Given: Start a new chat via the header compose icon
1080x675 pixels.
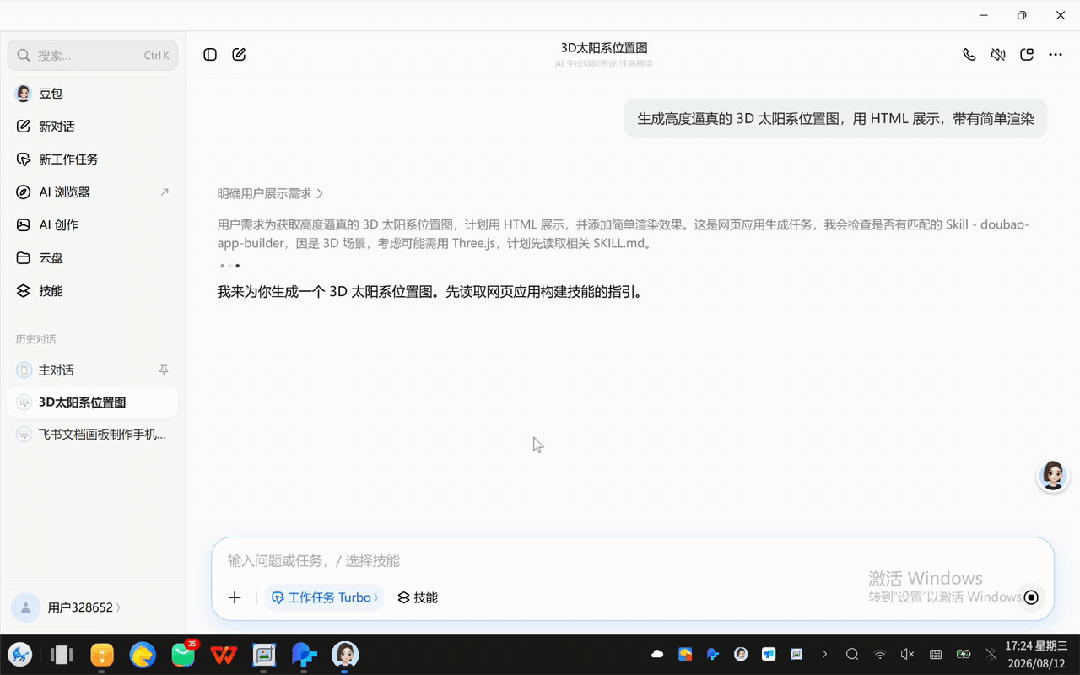Looking at the screenshot, I should click(x=239, y=54).
